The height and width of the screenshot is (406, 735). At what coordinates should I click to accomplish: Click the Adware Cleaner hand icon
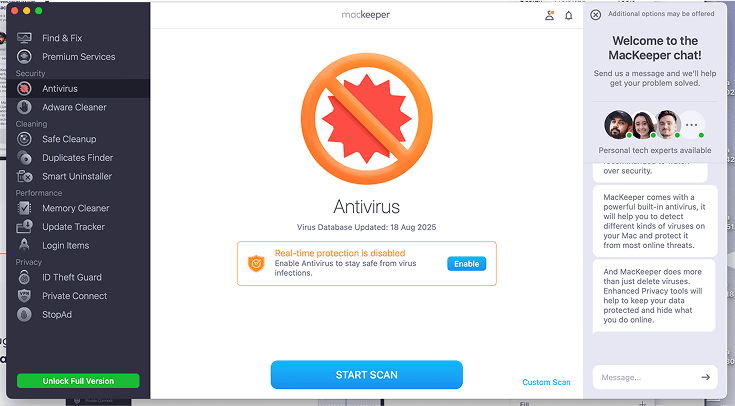pos(24,107)
